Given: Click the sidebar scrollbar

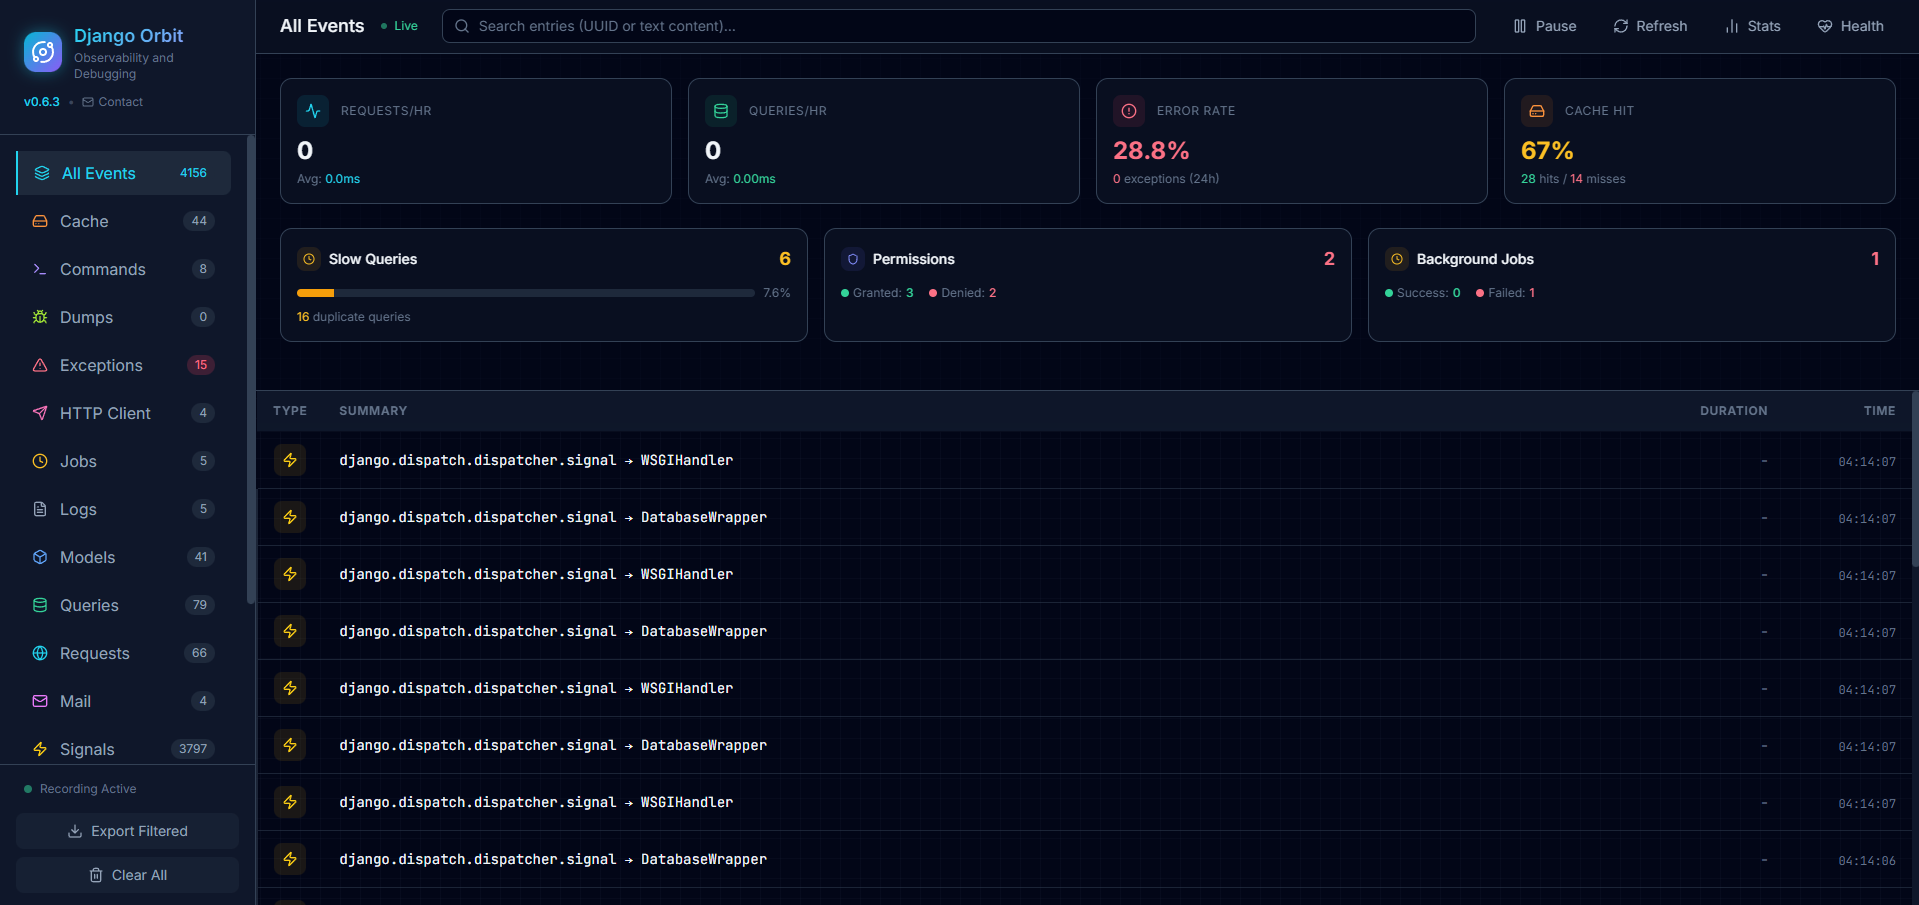Looking at the screenshot, I should 251,370.
